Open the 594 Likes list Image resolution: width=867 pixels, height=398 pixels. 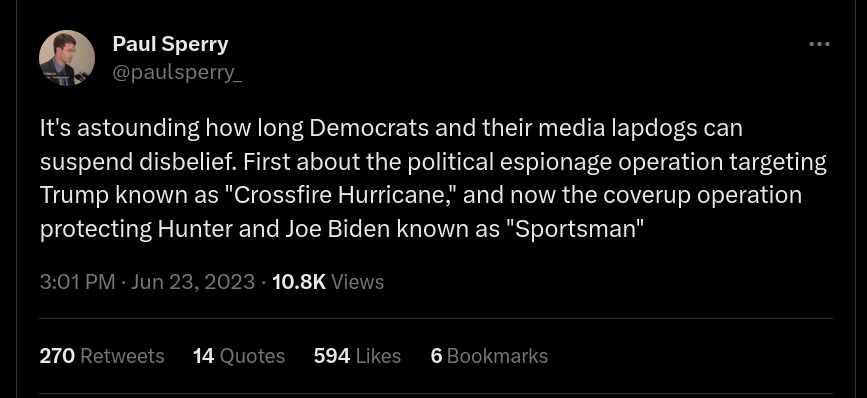357,356
